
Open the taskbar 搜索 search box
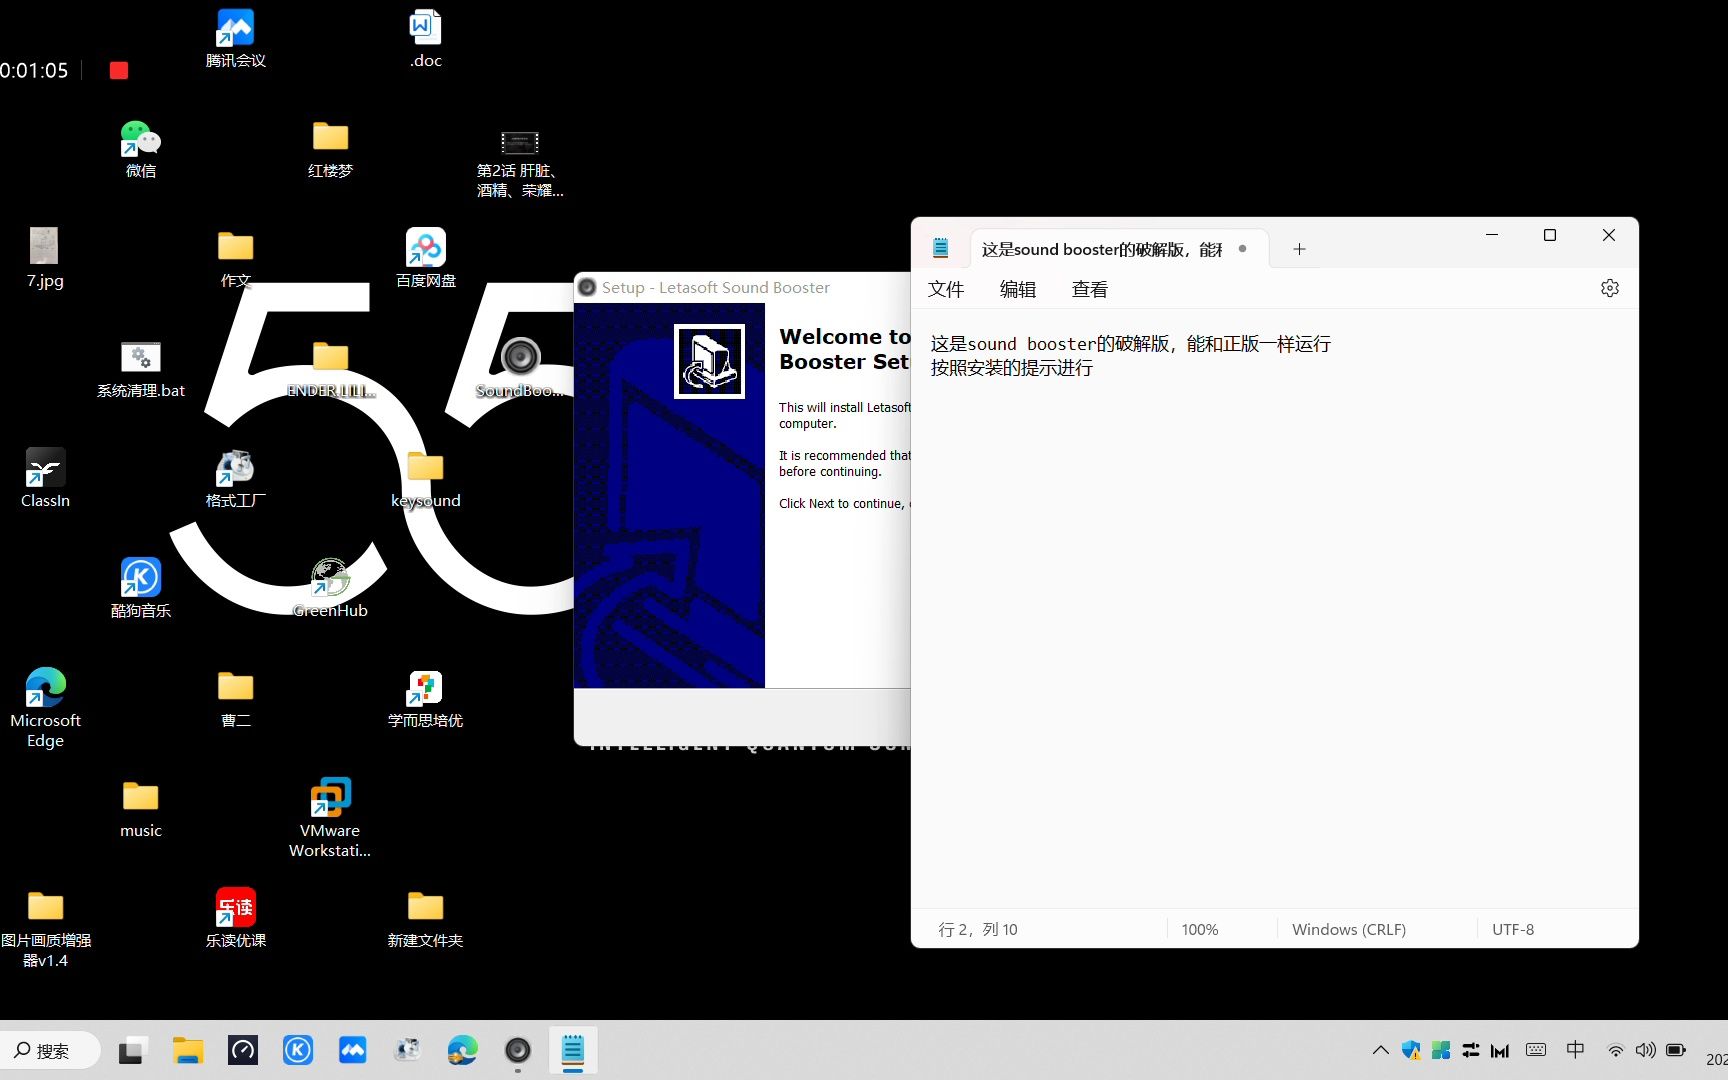[x=50, y=1051]
